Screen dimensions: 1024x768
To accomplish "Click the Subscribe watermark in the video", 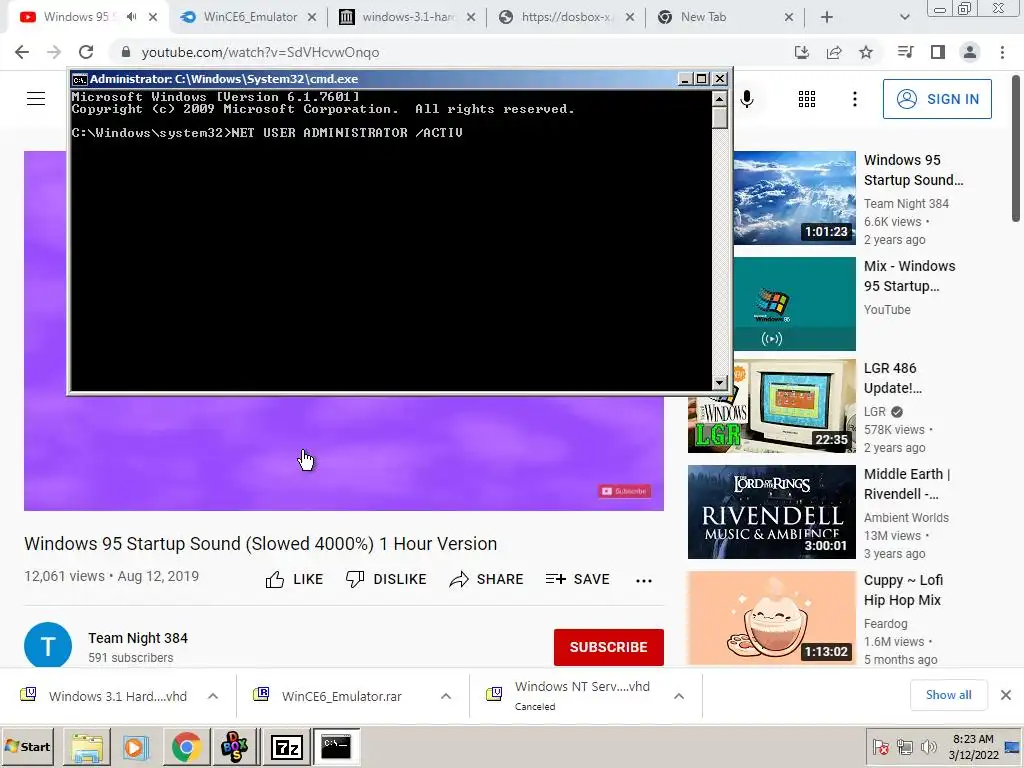I will [624, 491].
